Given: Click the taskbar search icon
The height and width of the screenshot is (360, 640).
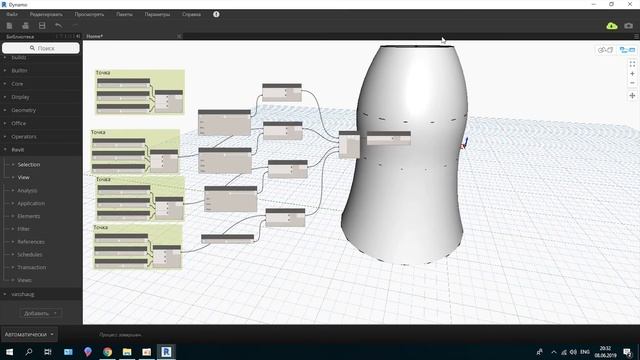Looking at the screenshot, I should pyautogui.click(x=29, y=352).
